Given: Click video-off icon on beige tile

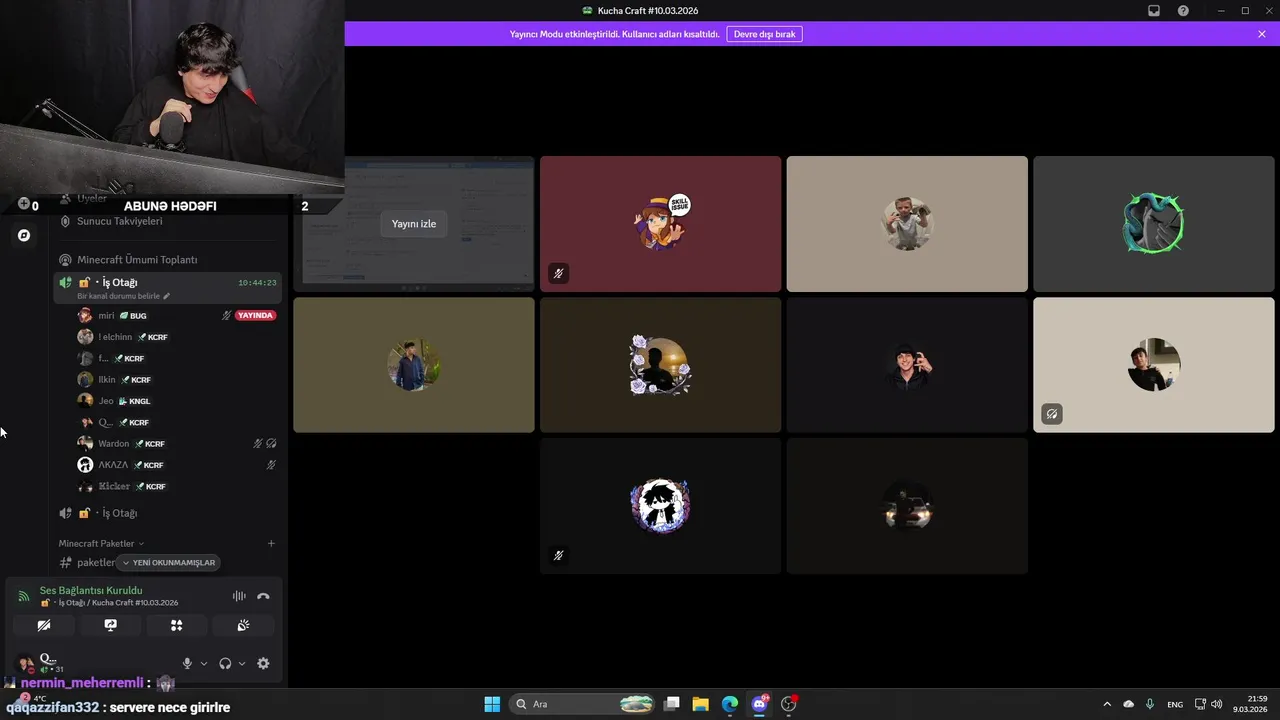Looking at the screenshot, I should pos(1052,414).
